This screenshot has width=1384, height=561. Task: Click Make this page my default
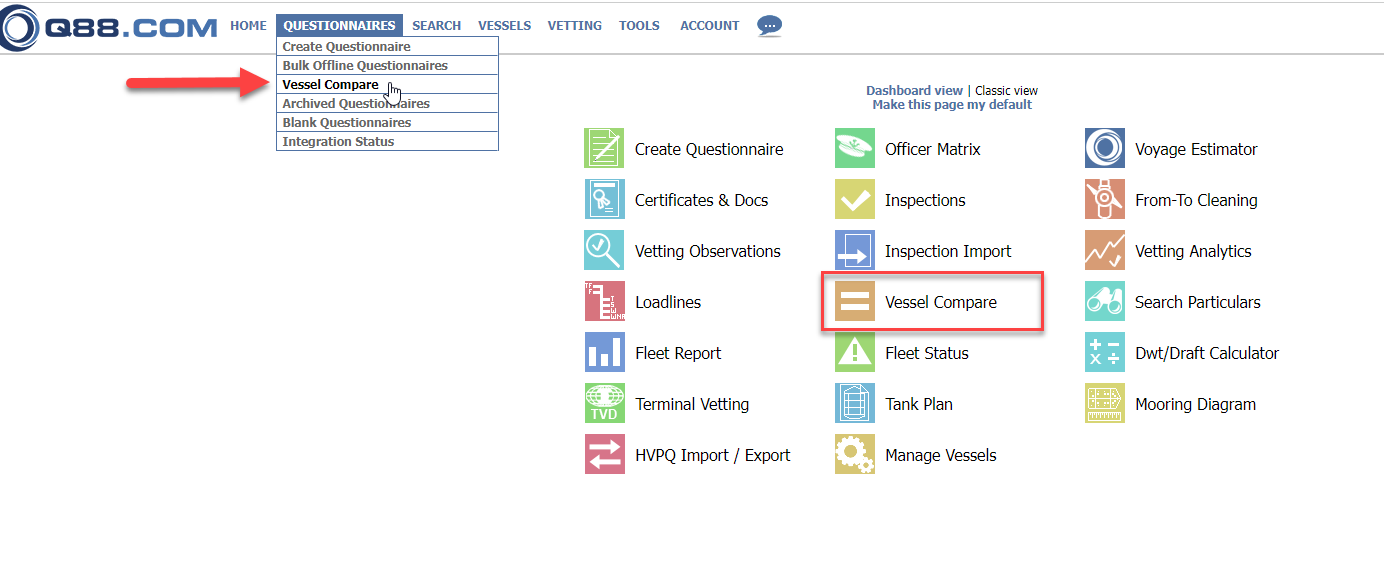(952, 104)
